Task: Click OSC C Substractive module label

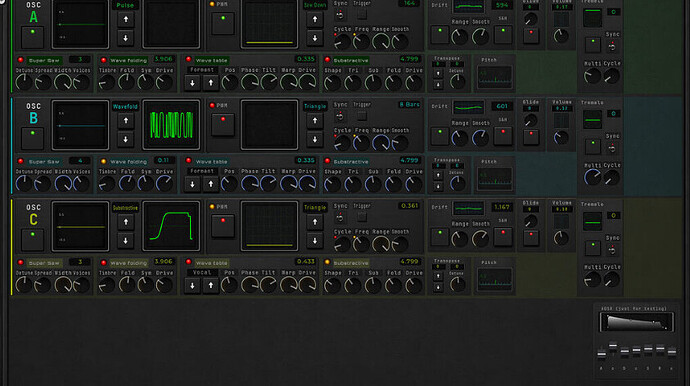Action: [351, 263]
